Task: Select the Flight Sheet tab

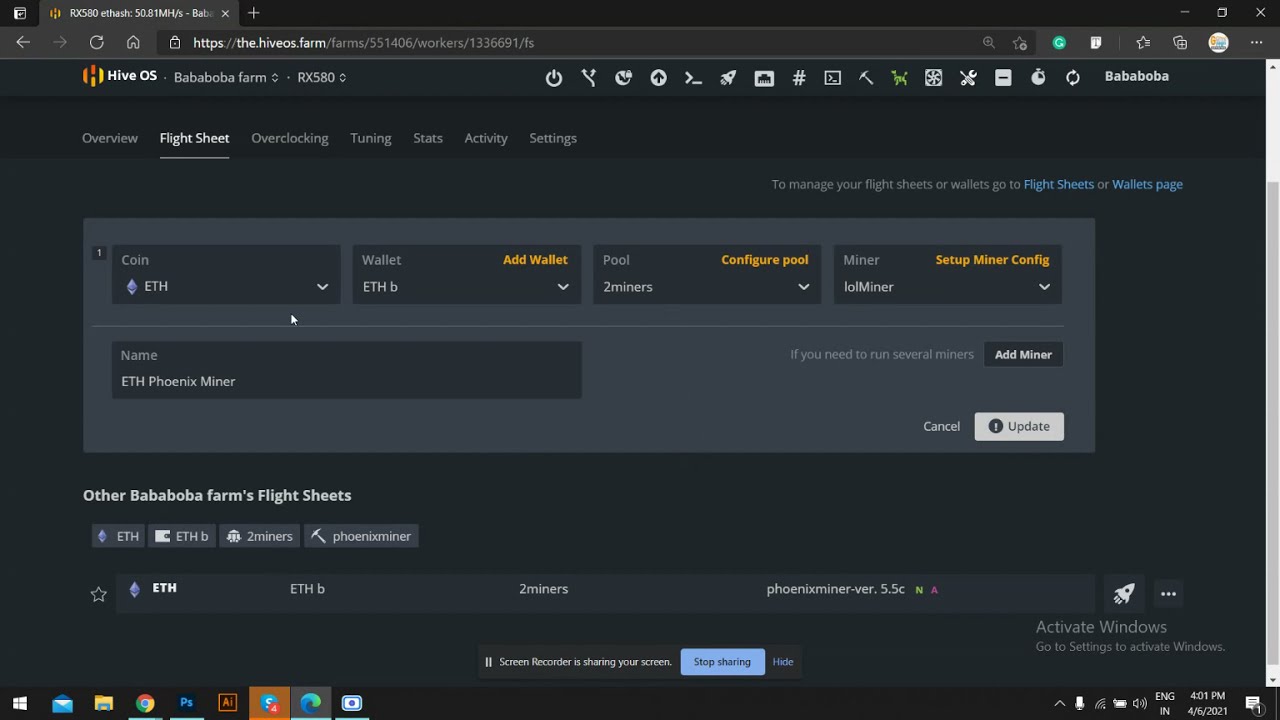Action: point(194,138)
